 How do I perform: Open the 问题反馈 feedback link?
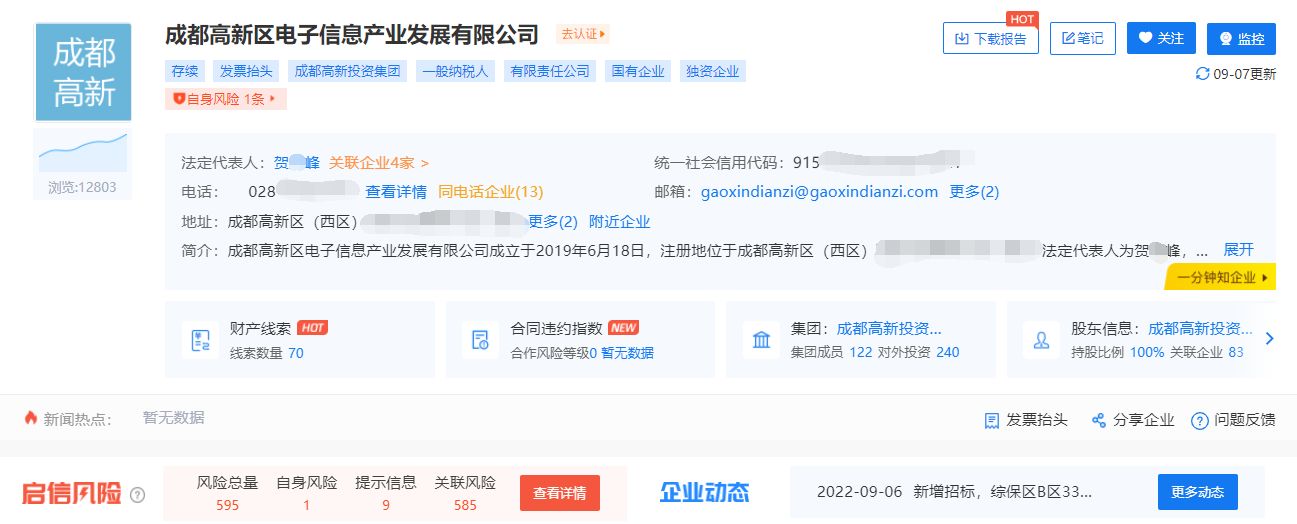pyautogui.click(x=1233, y=420)
